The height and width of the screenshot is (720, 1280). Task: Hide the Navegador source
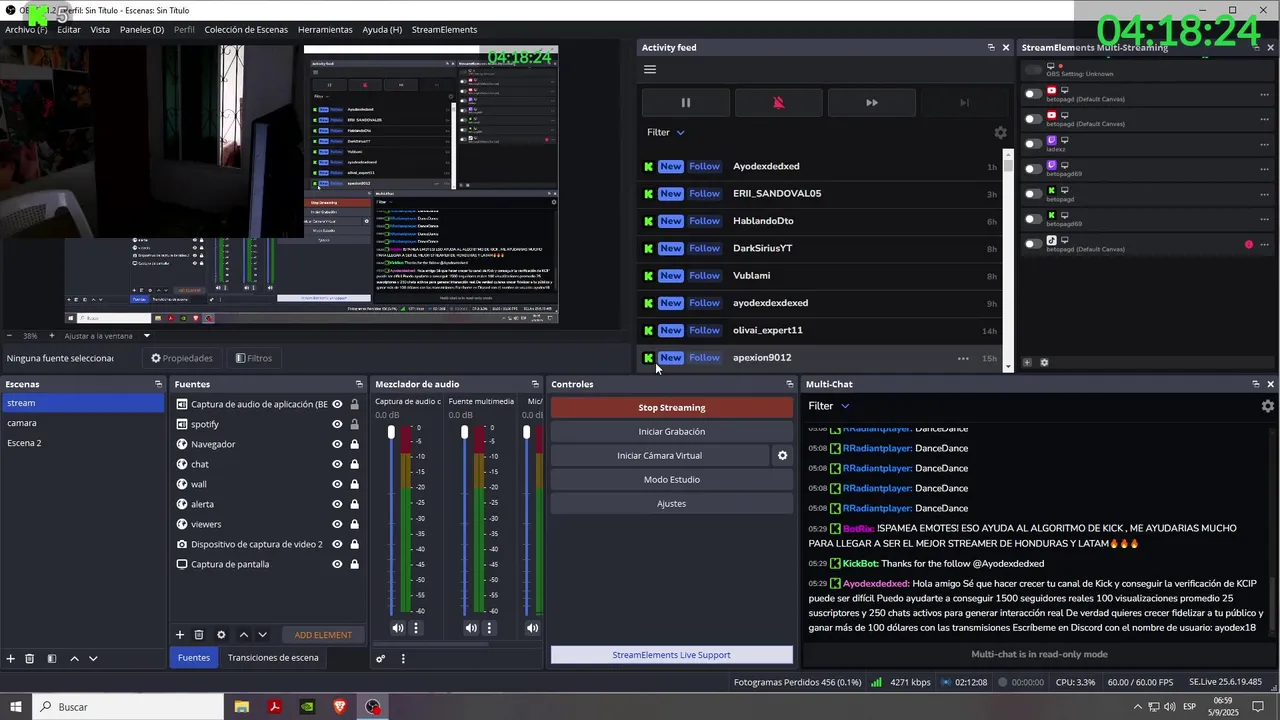pyautogui.click(x=337, y=444)
